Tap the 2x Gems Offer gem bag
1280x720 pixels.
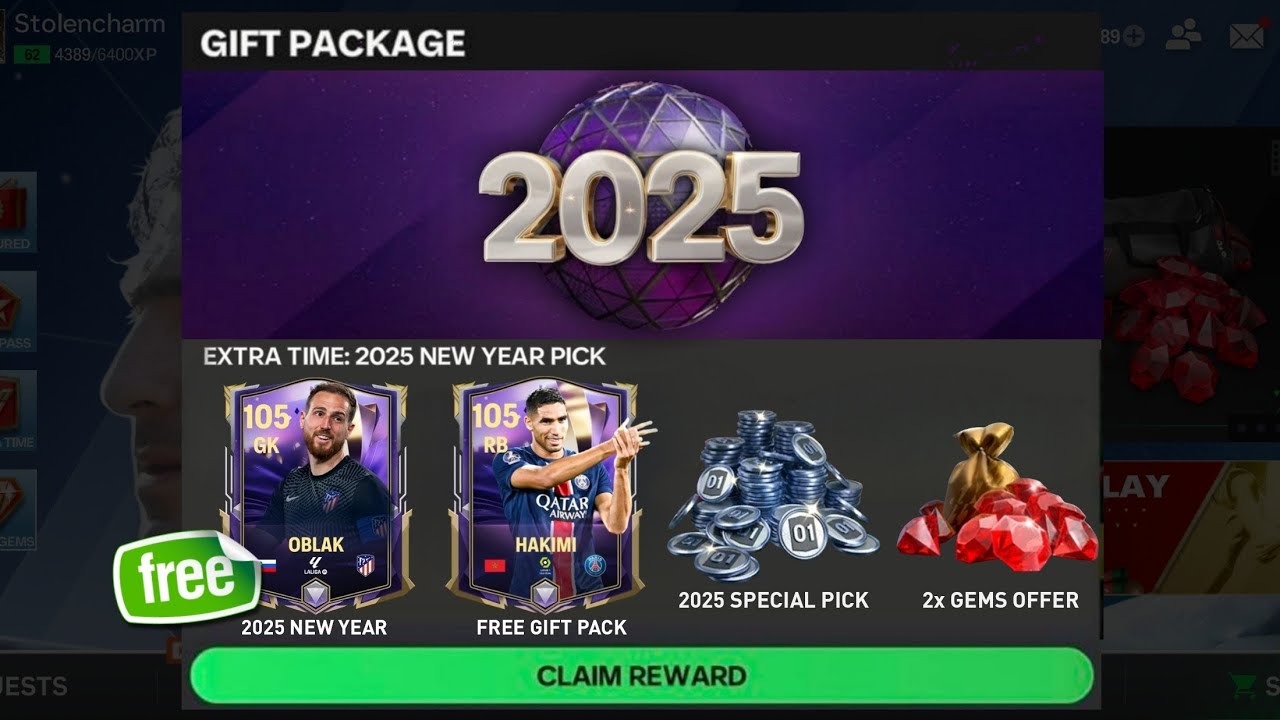tap(998, 498)
